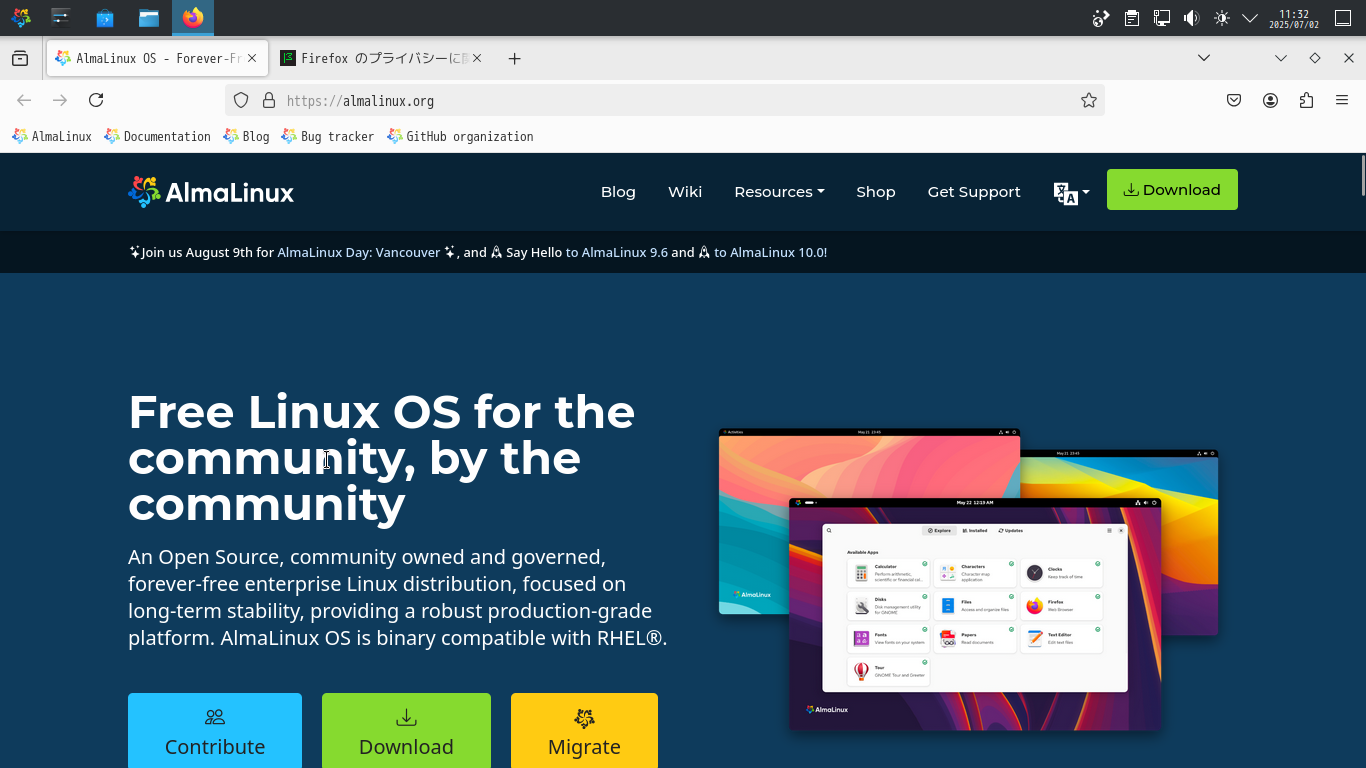
Task: Click the blue Contribute button
Action: point(215,731)
